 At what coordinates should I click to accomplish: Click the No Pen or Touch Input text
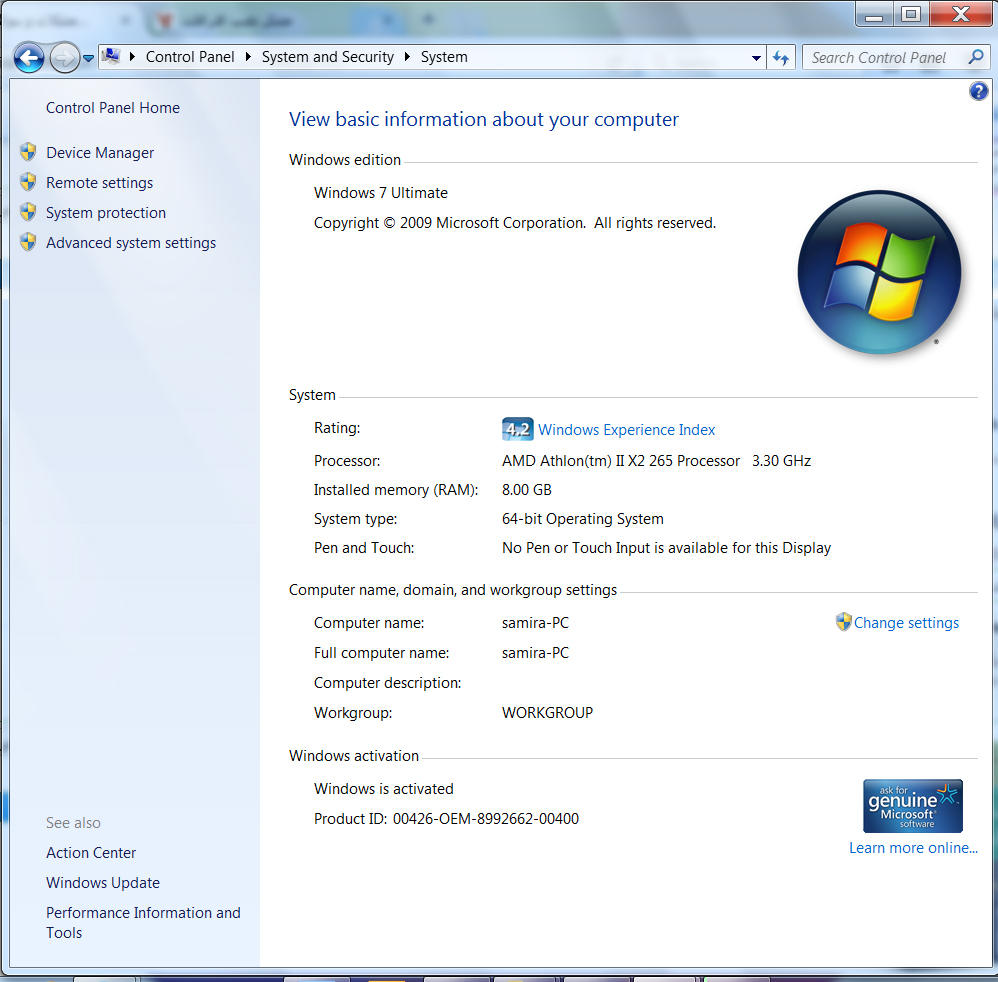click(666, 548)
